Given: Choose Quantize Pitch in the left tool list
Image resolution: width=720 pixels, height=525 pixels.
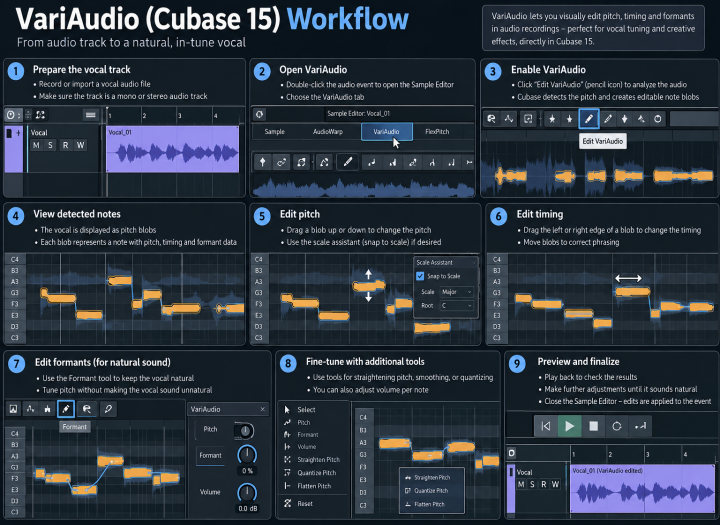Looking at the screenshot, I should point(310,473).
